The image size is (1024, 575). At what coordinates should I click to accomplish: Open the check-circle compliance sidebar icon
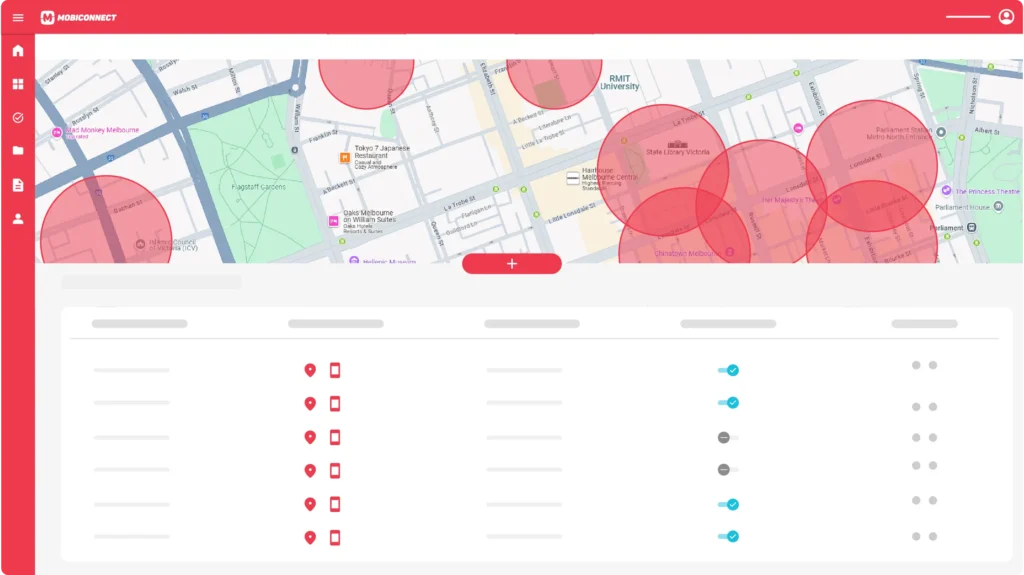[18, 118]
